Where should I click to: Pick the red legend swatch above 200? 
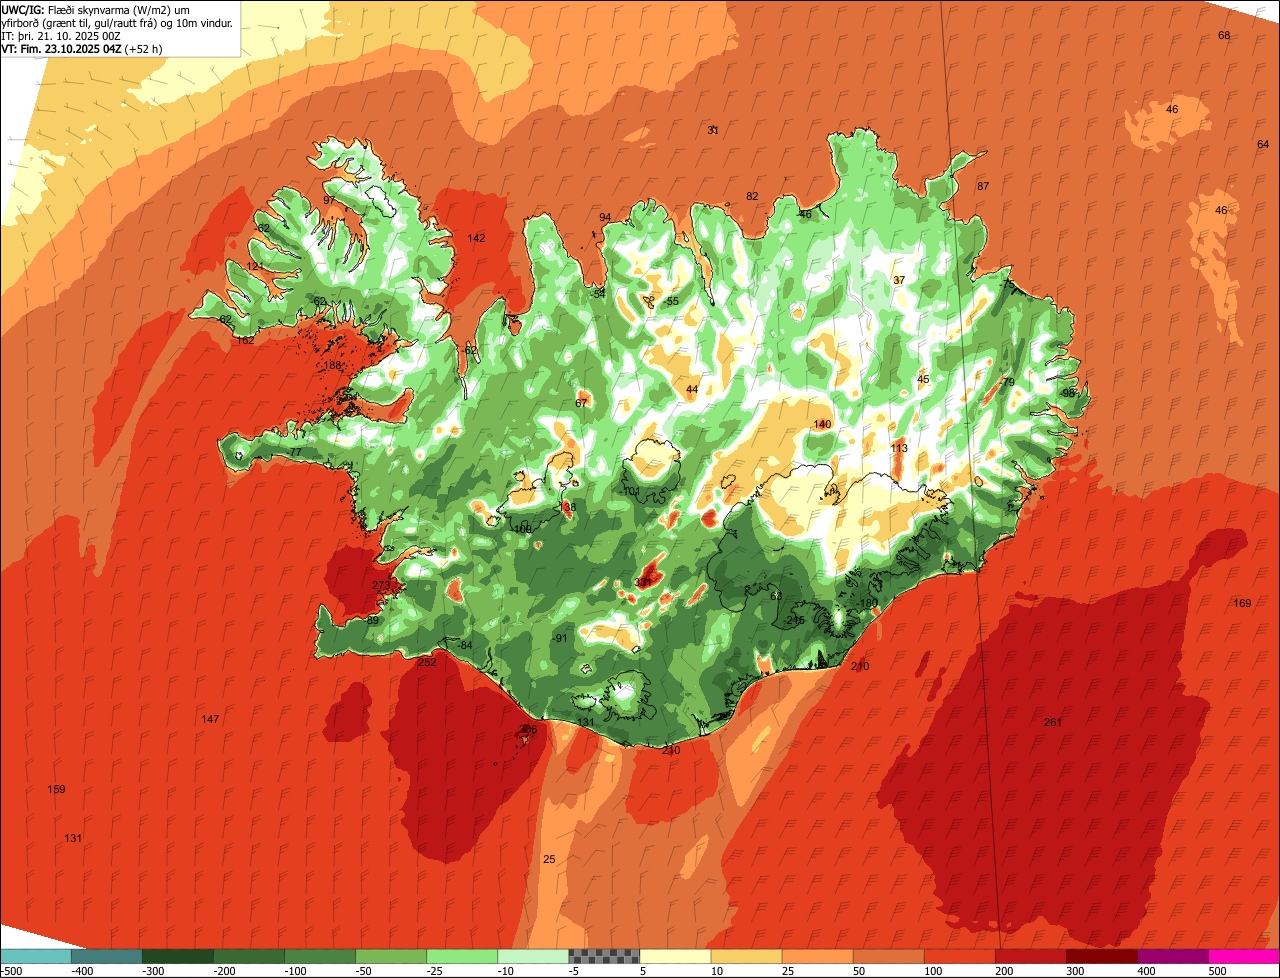click(x=1030, y=956)
